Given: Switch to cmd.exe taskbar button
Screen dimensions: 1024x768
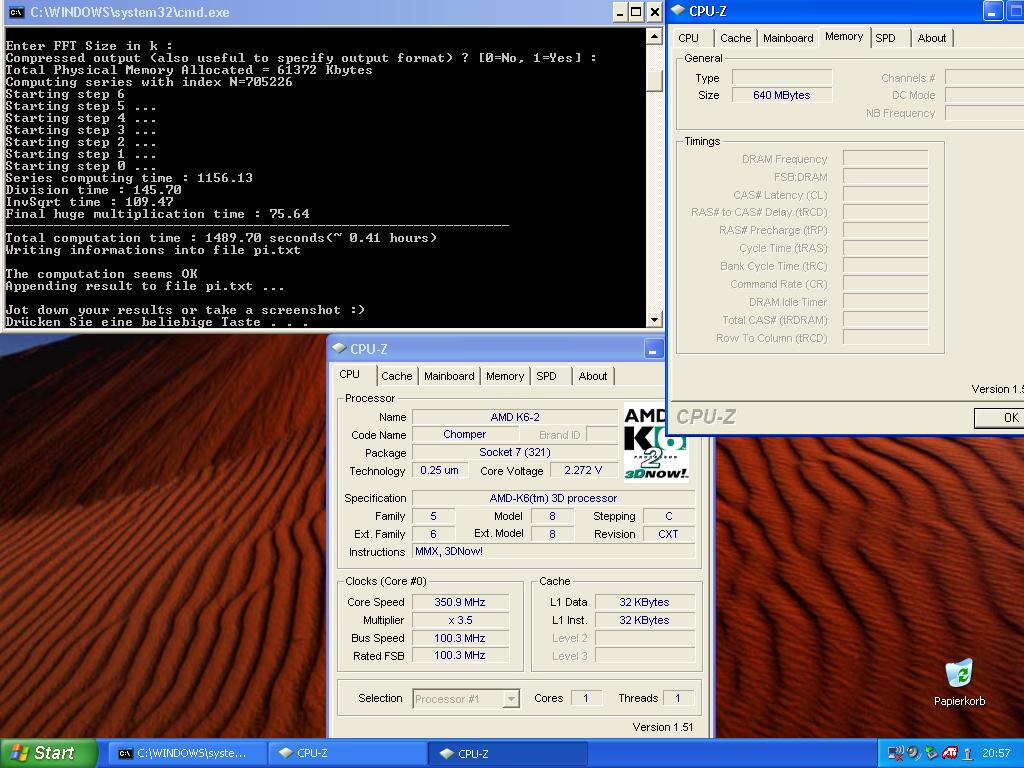Looking at the screenshot, I should (186, 753).
